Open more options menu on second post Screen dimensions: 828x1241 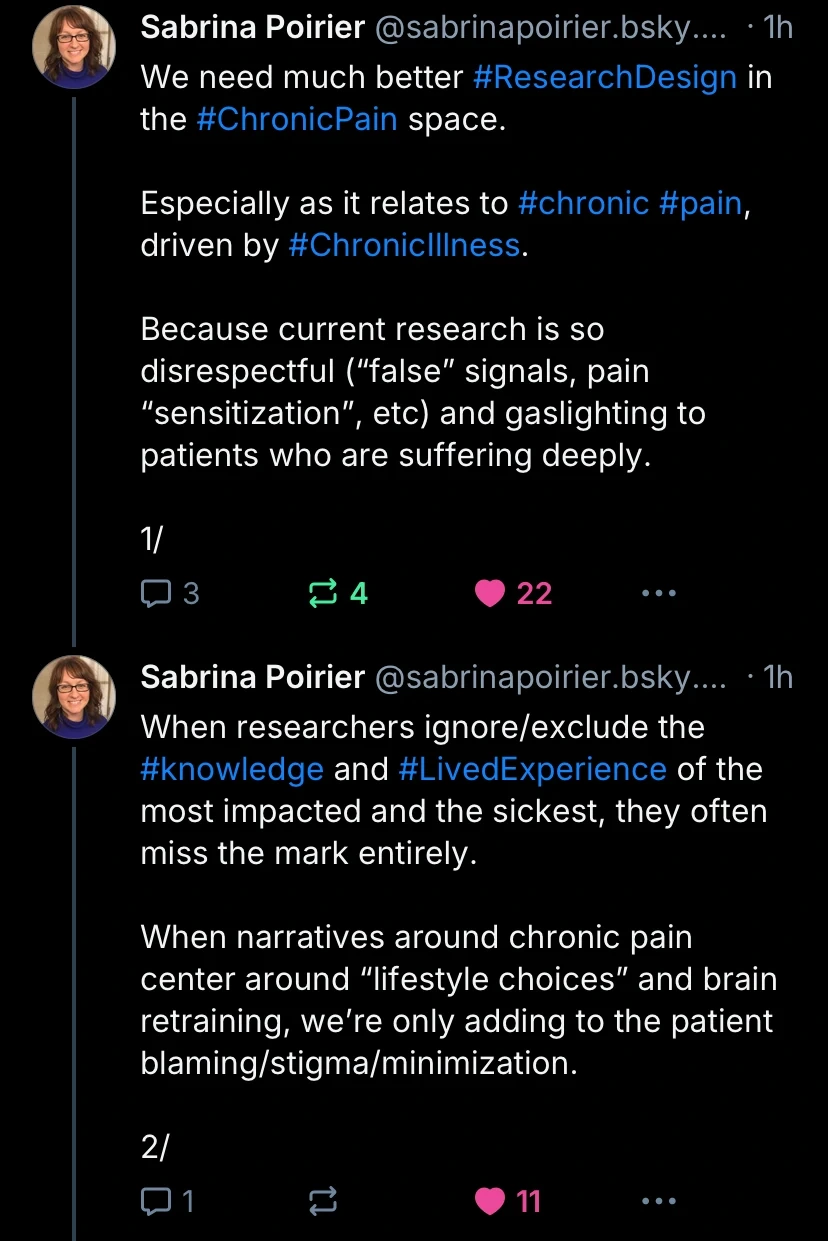tap(658, 1201)
